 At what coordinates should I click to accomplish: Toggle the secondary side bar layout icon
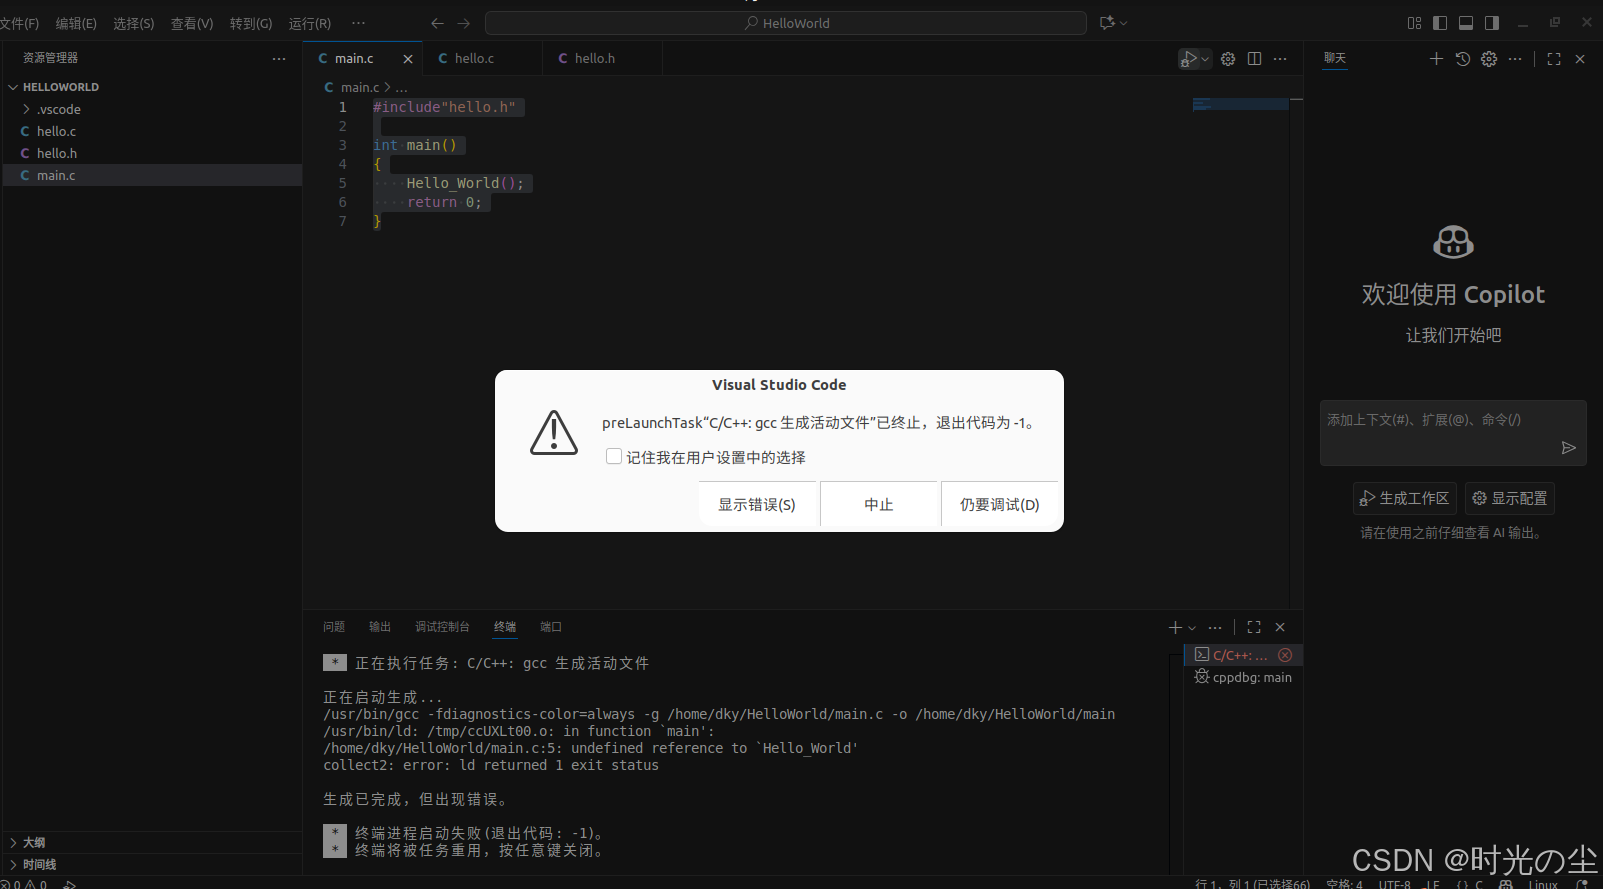tap(1492, 23)
